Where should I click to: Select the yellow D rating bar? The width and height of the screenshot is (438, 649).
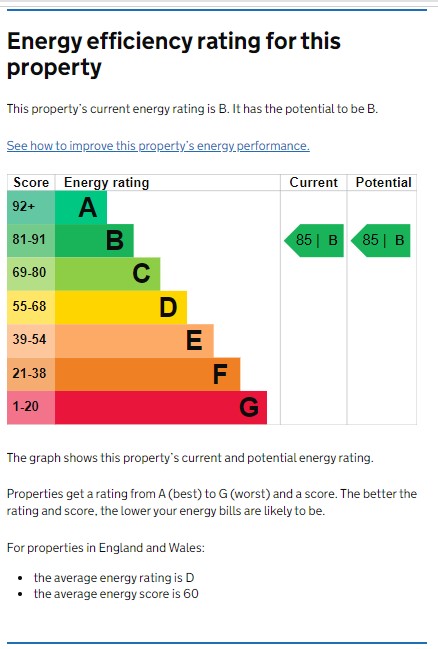click(121, 307)
